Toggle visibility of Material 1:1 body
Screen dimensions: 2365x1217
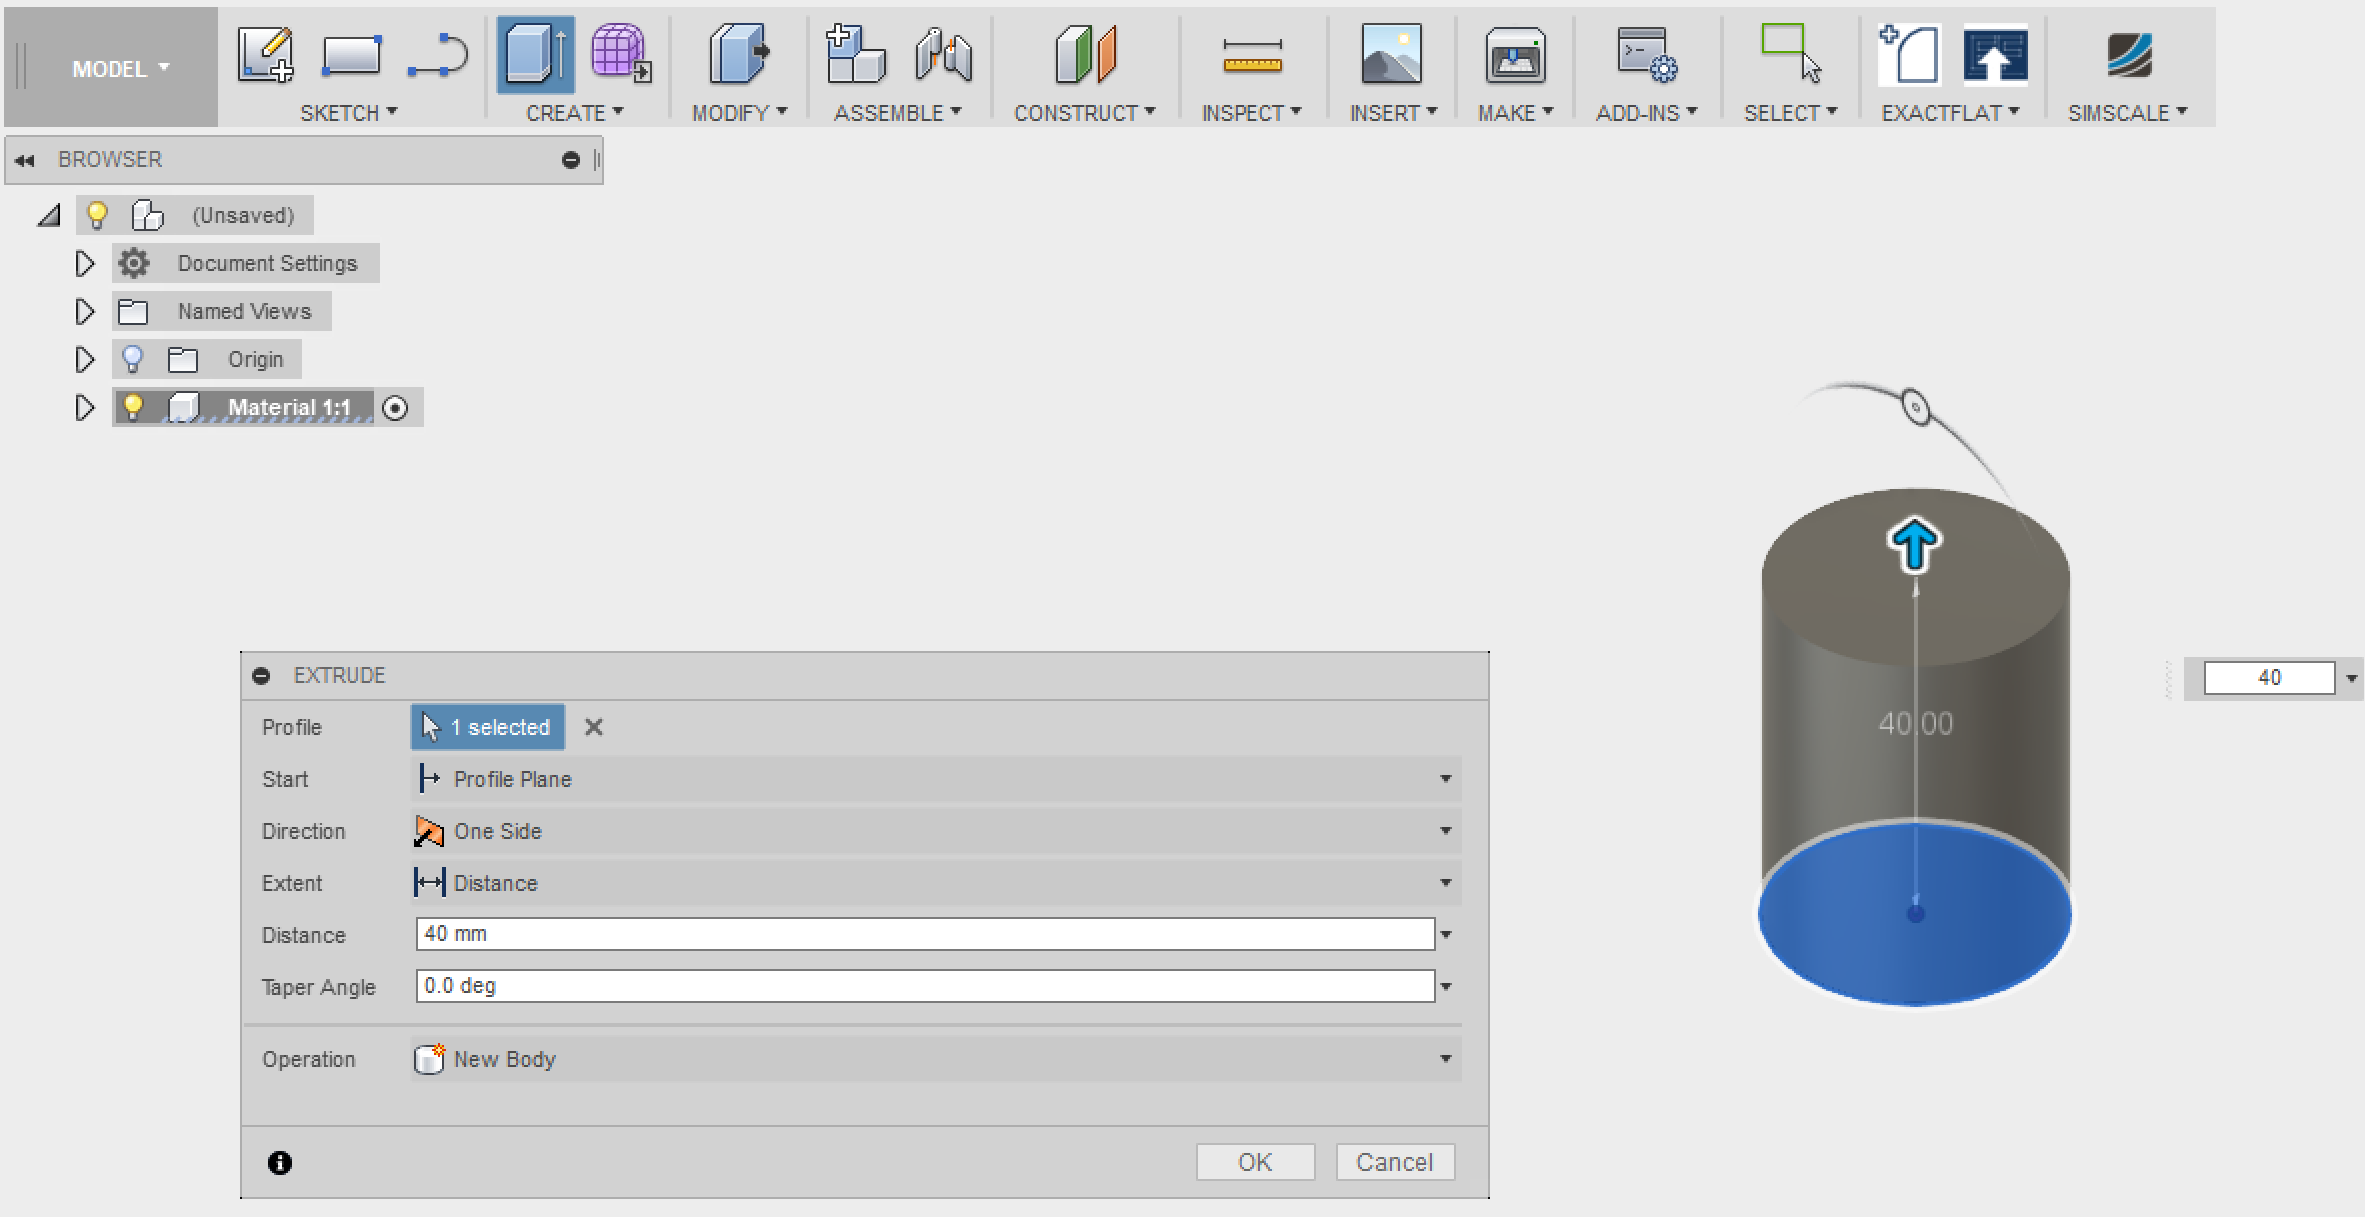pyautogui.click(x=133, y=407)
